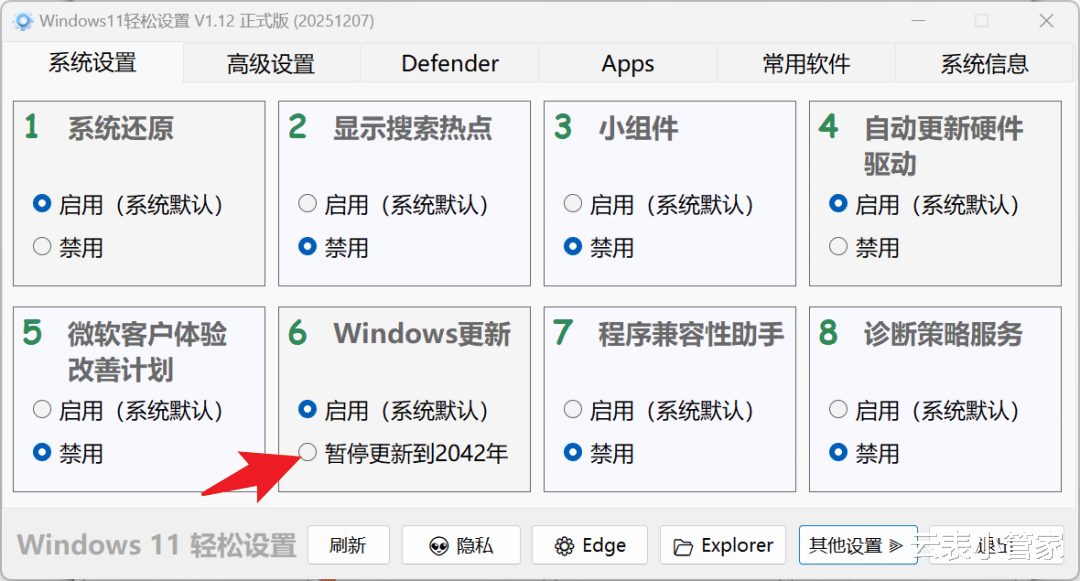This screenshot has width=1080, height=581.
Task: Enable 小组件 with 启用 radio button
Action: pyautogui.click(x=573, y=205)
